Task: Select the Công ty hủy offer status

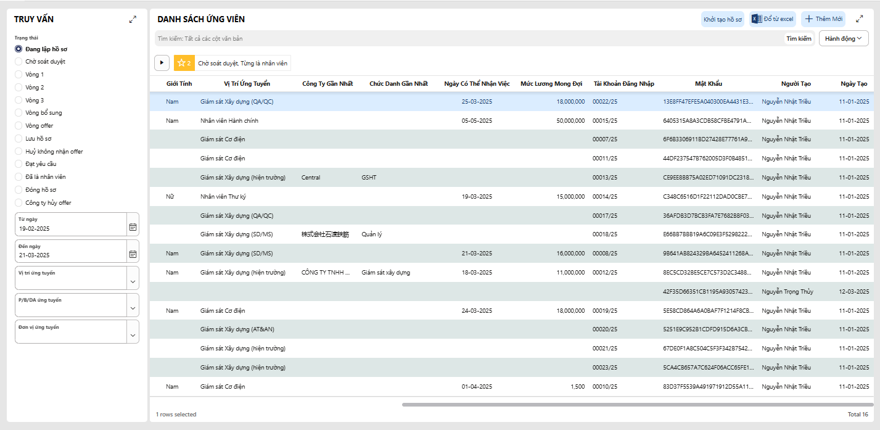Action: tap(19, 203)
